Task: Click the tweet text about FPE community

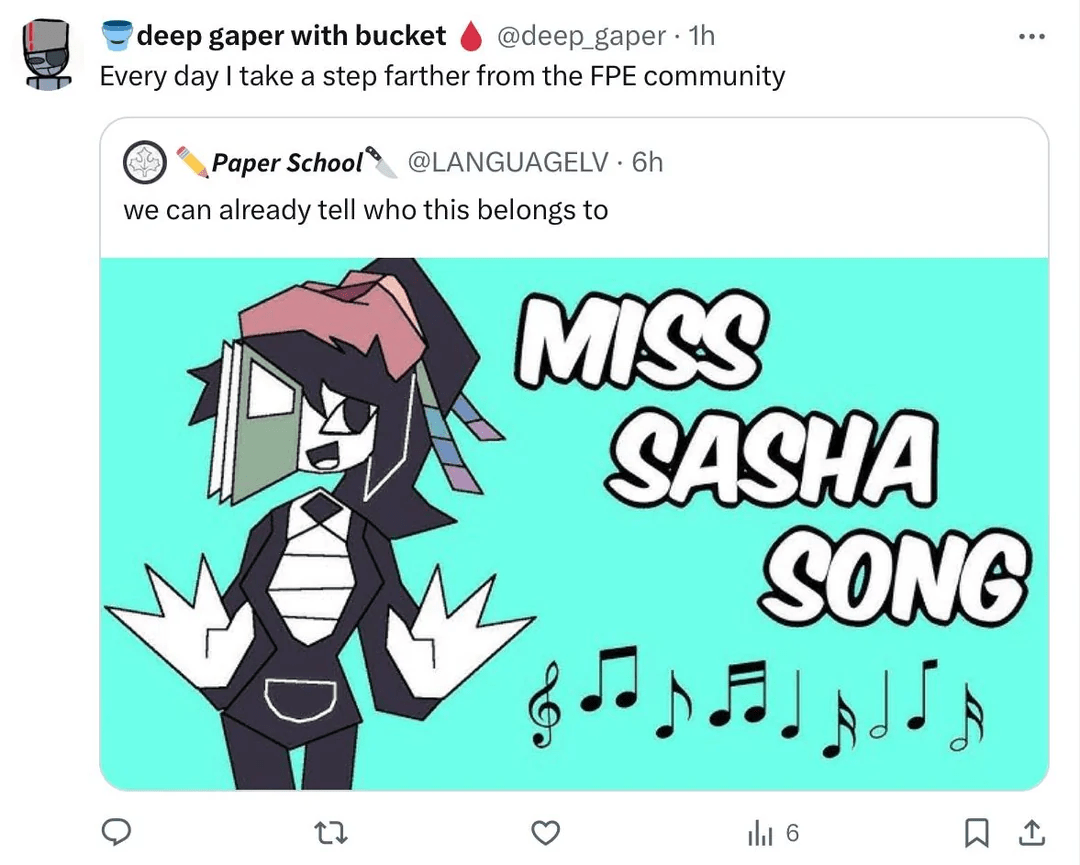Action: pyautogui.click(x=442, y=76)
